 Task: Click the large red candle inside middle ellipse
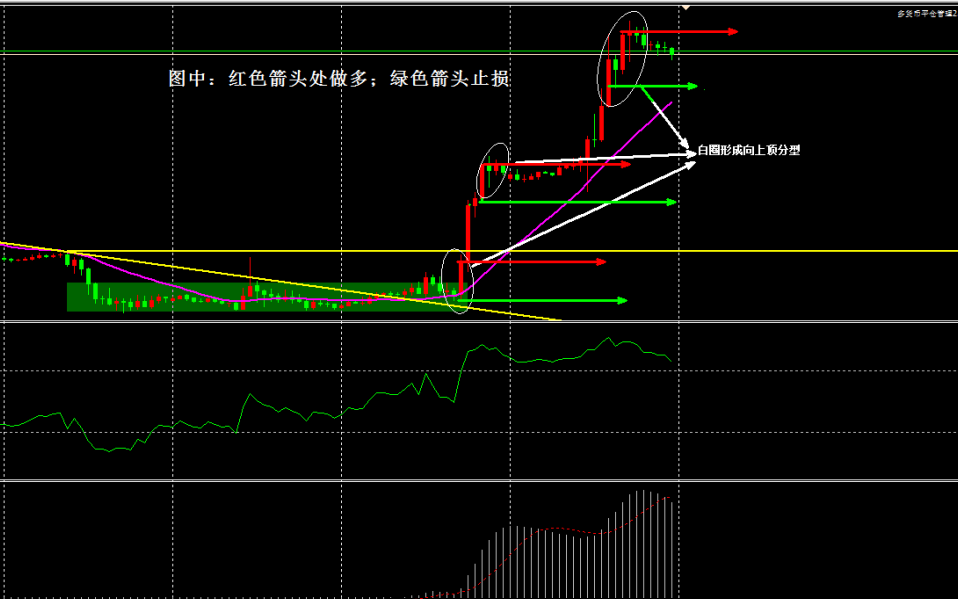point(482,181)
